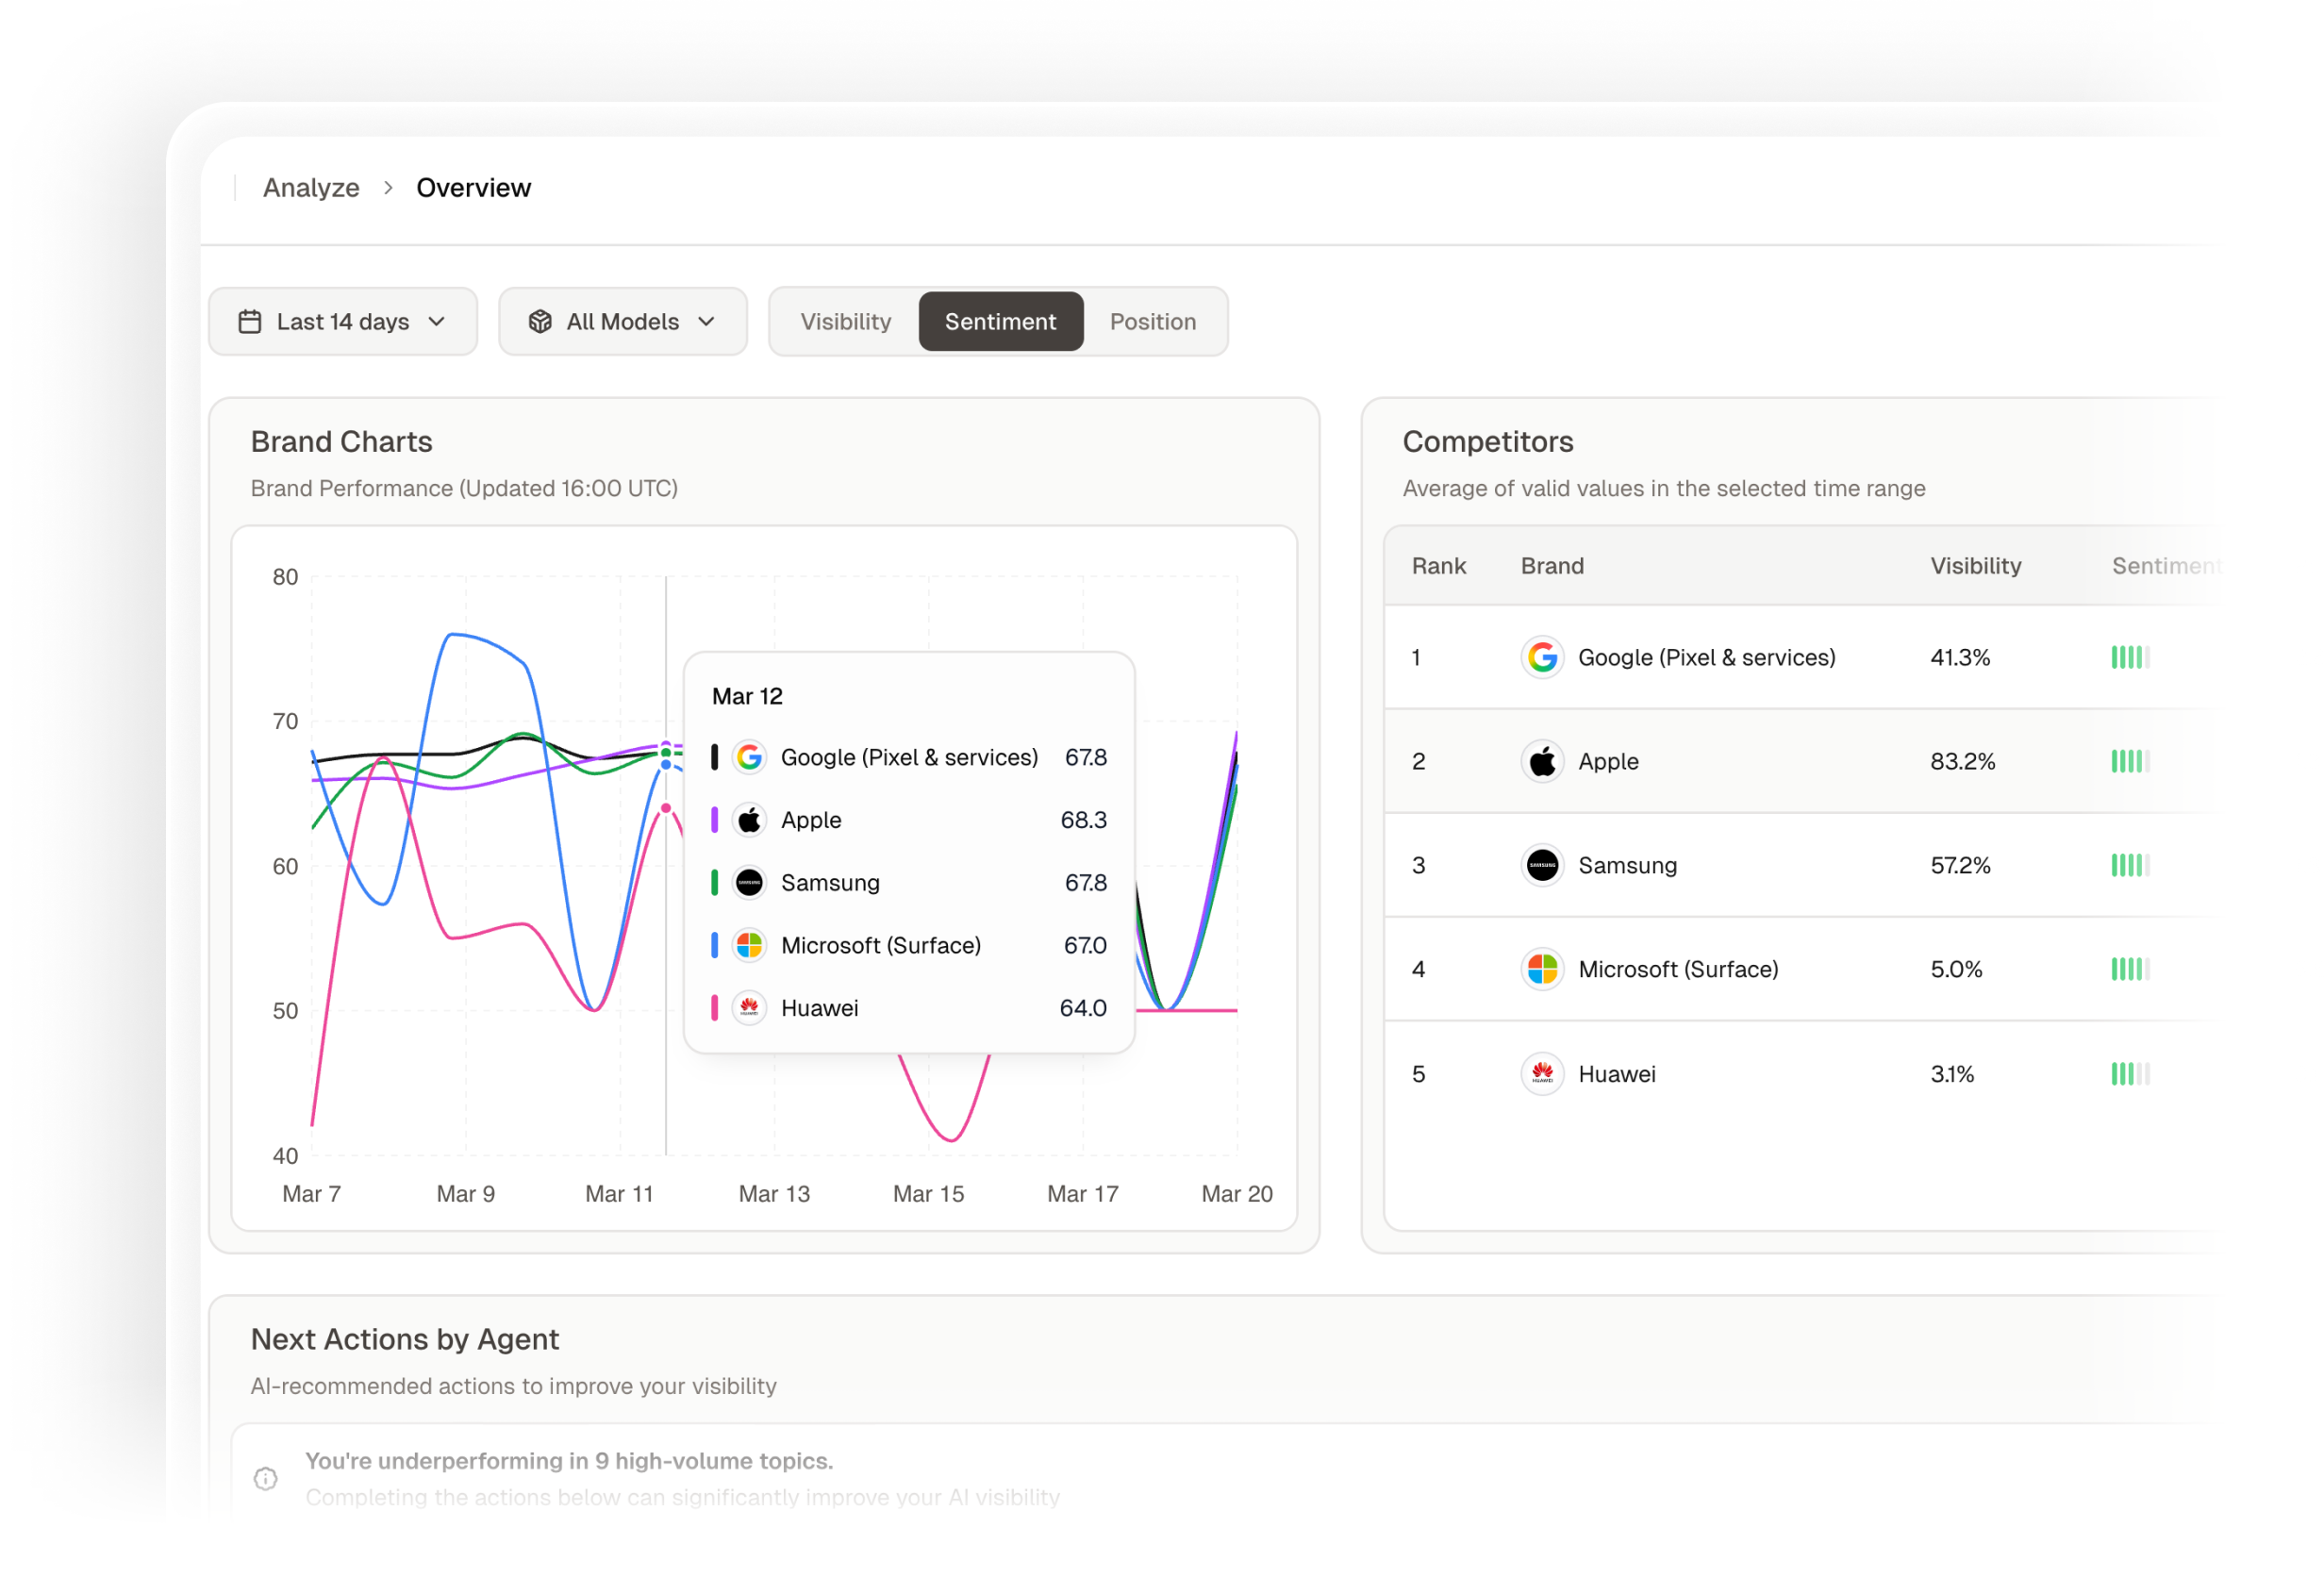Switch to the Visibility tab
Screen dimensions: 2324x1577
[x=846, y=321]
